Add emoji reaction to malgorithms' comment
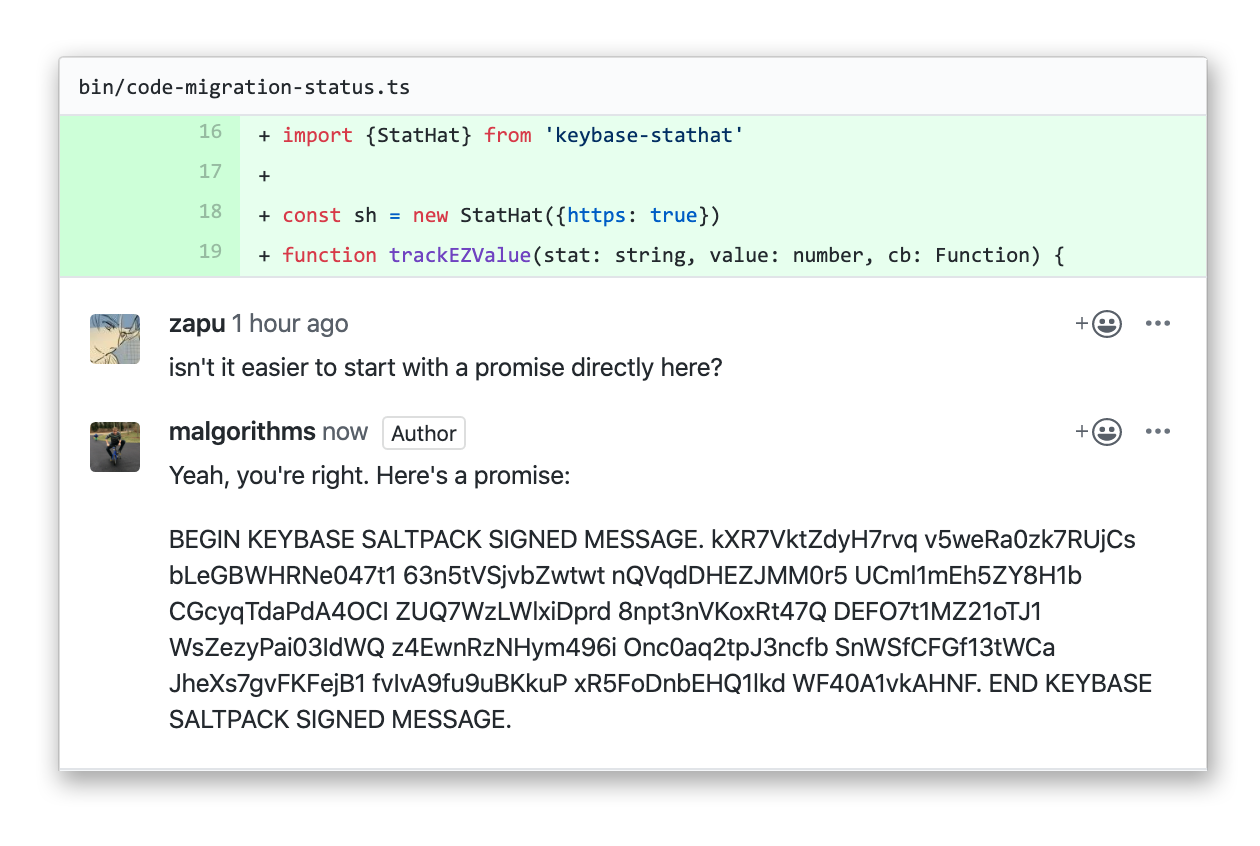This screenshot has width=1260, height=846. [1098, 432]
